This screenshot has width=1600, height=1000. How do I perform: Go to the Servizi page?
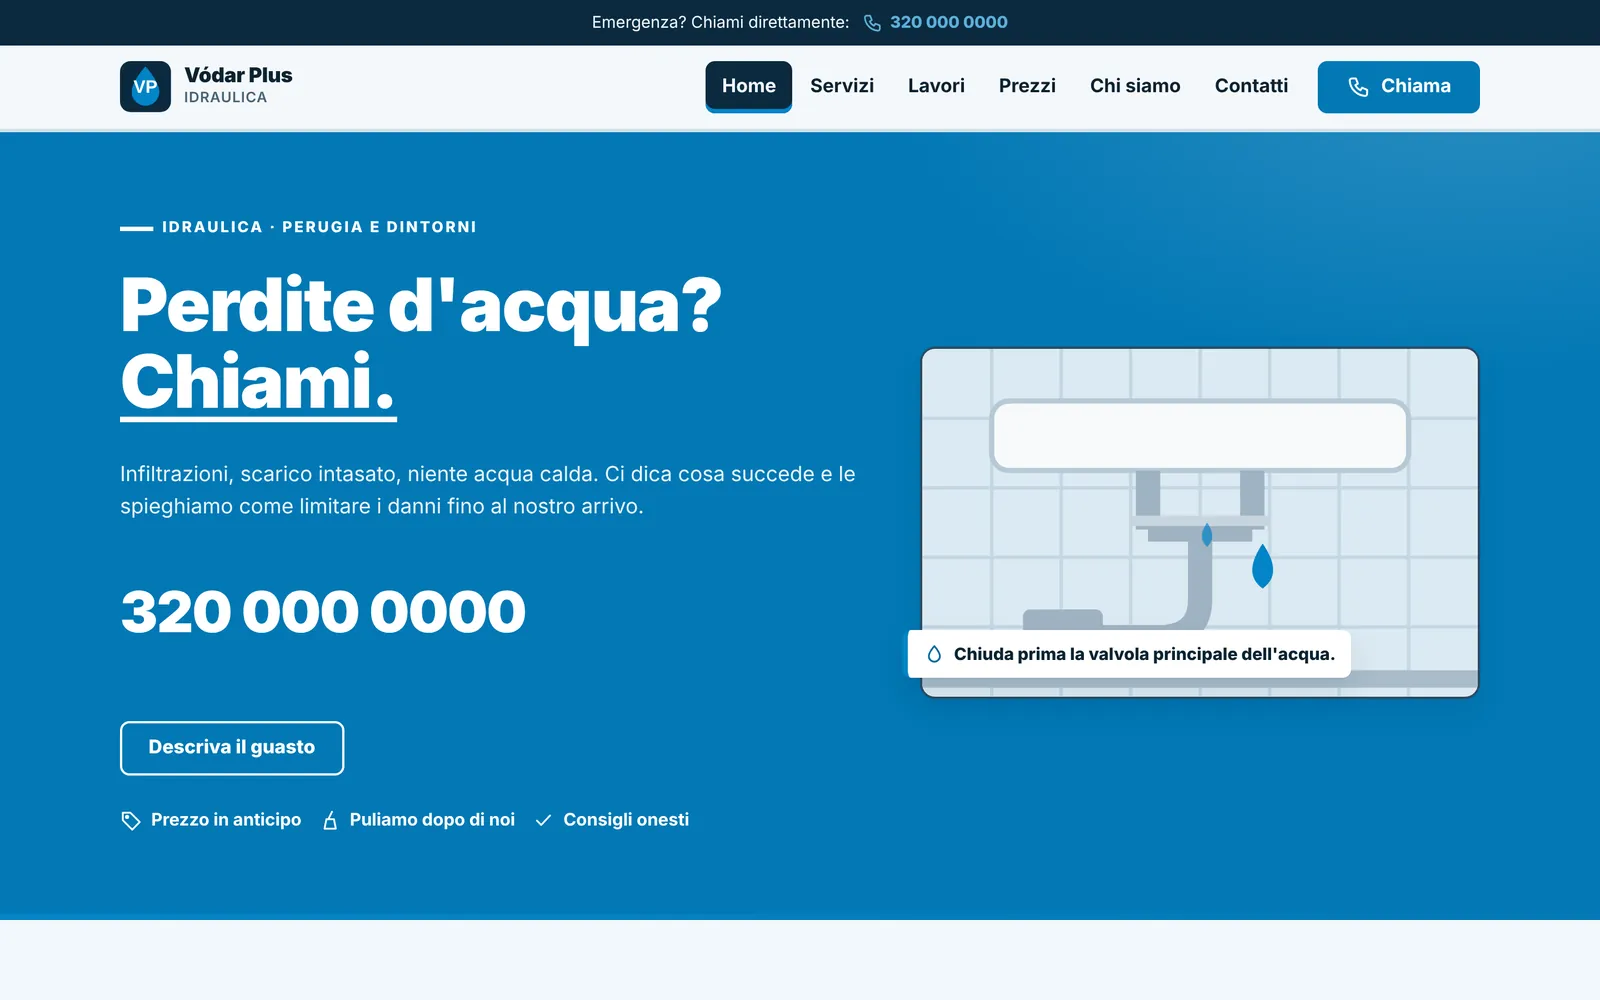click(842, 86)
